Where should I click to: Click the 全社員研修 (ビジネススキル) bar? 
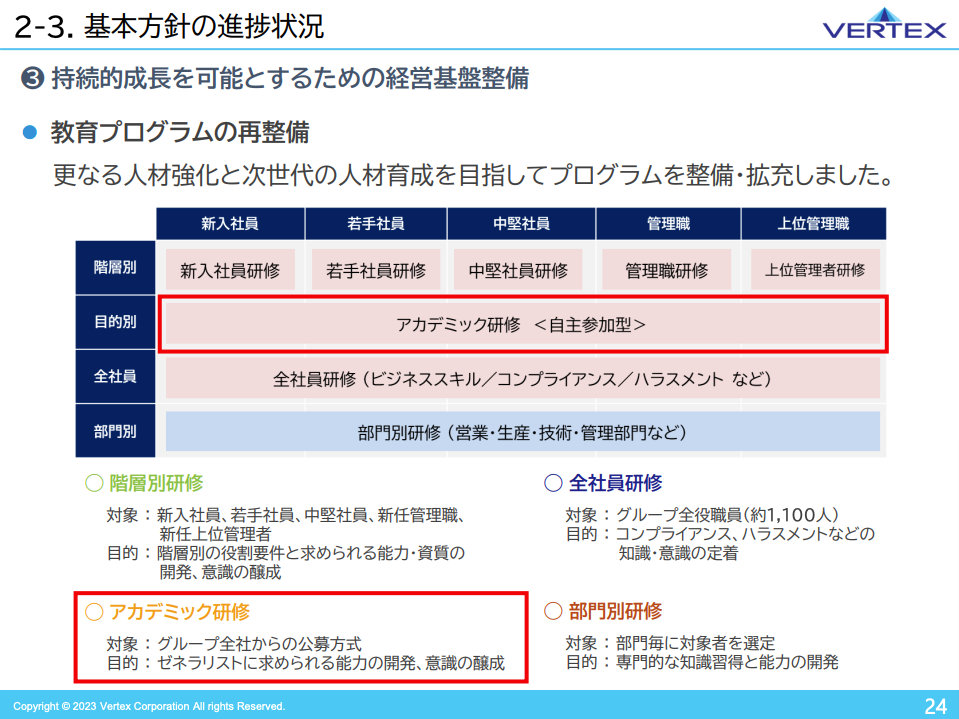click(522, 379)
